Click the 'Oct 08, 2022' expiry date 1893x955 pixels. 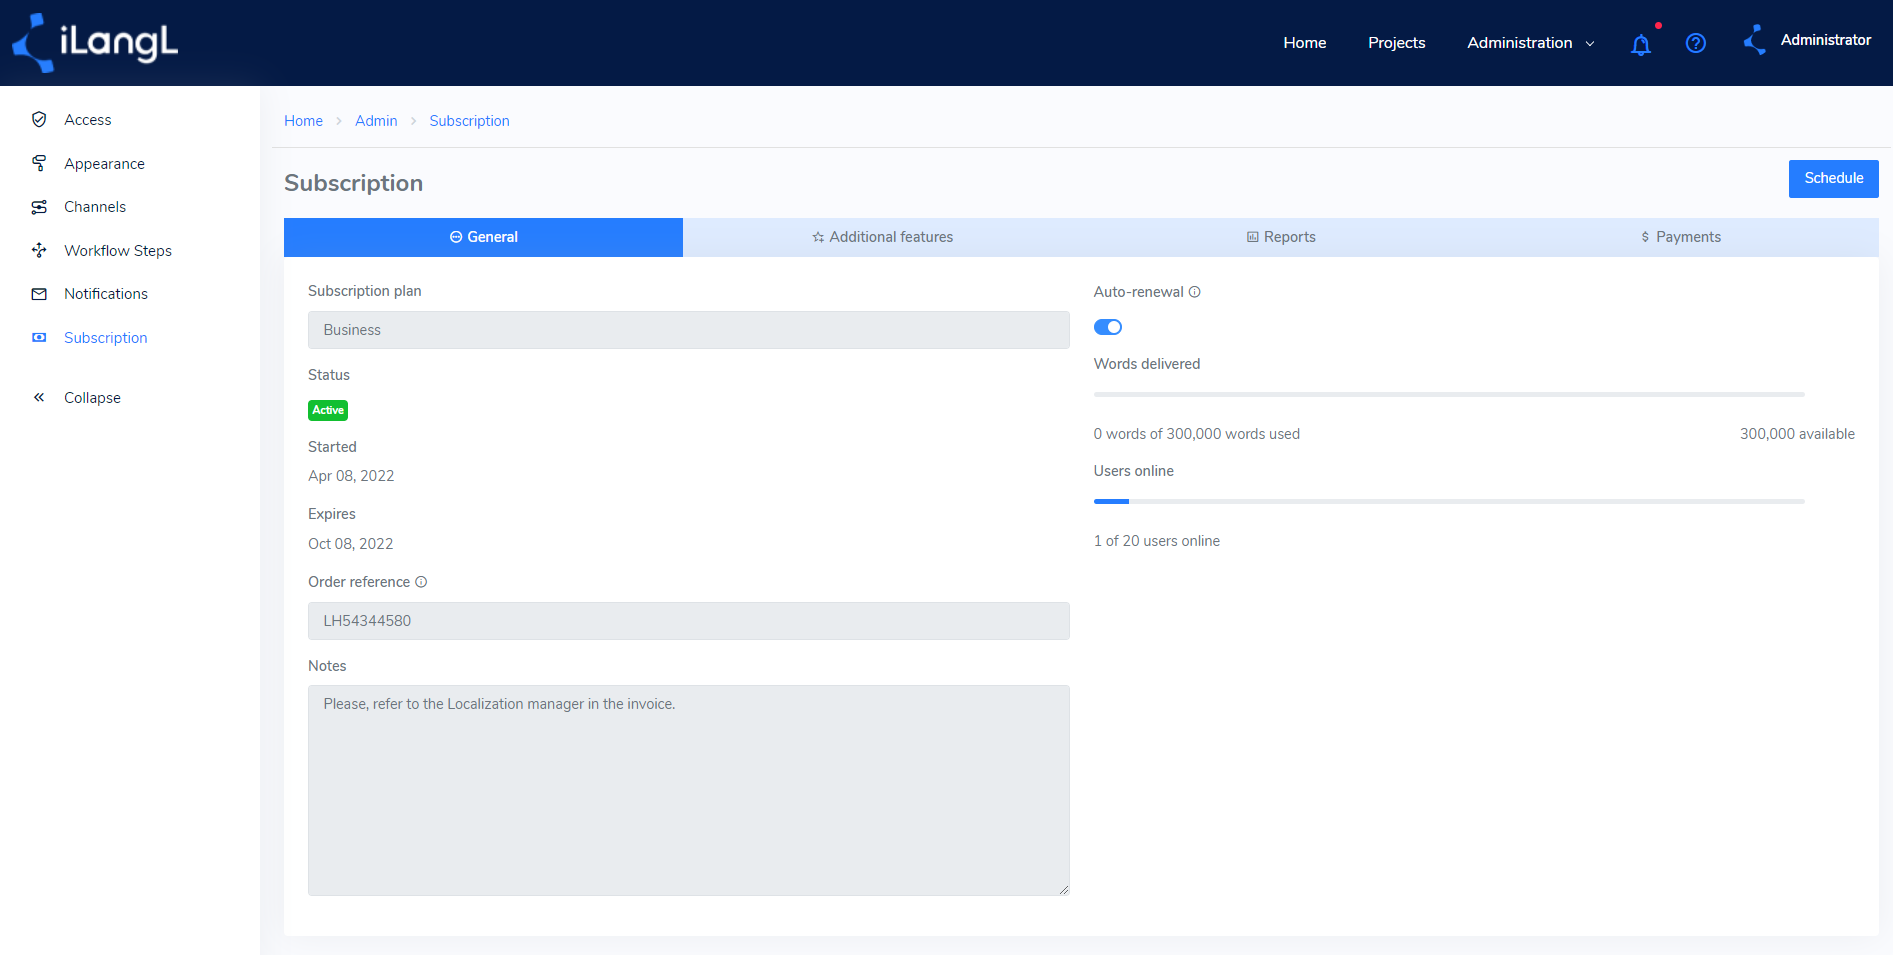[350, 544]
